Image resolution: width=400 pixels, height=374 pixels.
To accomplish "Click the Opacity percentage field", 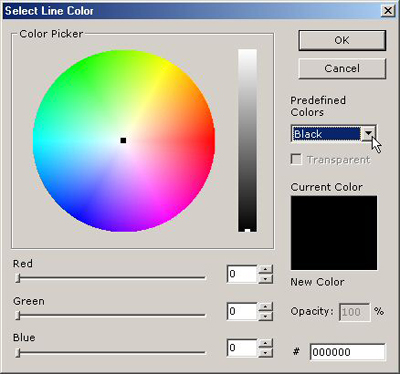I will pyautogui.click(x=354, y=312).
